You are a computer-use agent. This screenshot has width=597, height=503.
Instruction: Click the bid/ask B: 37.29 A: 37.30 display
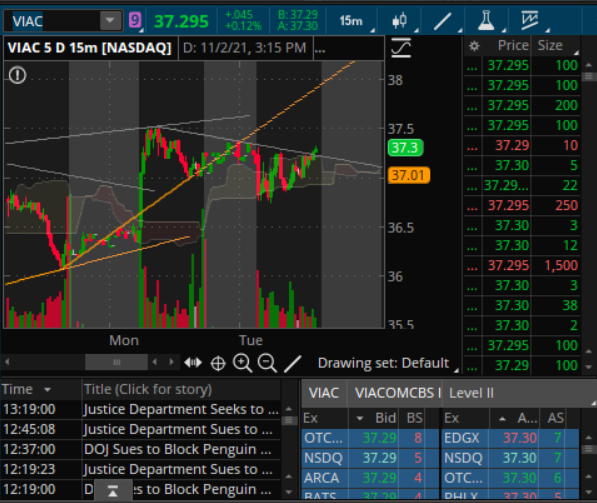point(298,20)
